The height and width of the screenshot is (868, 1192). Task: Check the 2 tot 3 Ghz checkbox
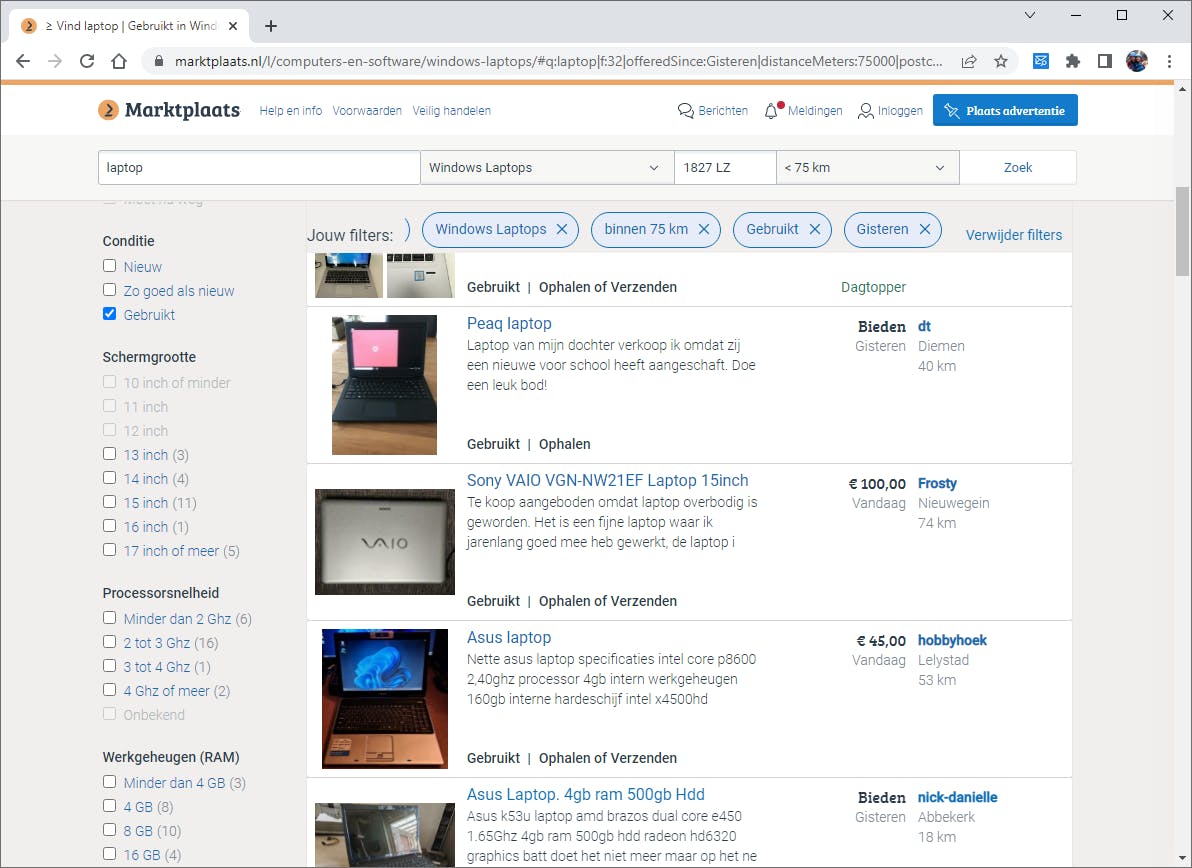[109, 641]
